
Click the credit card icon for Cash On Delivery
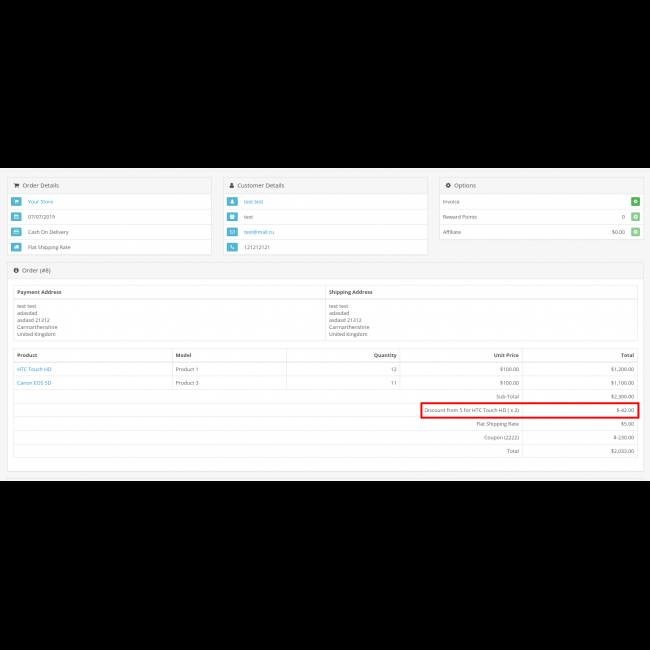tap(16, 231)
